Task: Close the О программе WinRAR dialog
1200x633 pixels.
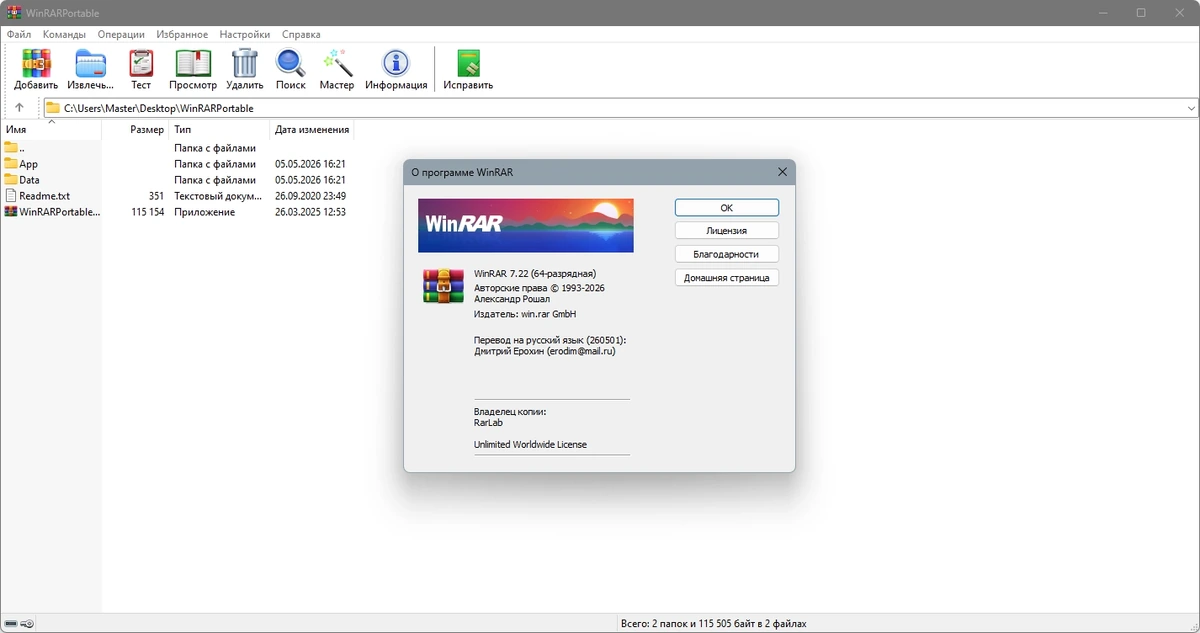Action: click(x=783, y=172)
